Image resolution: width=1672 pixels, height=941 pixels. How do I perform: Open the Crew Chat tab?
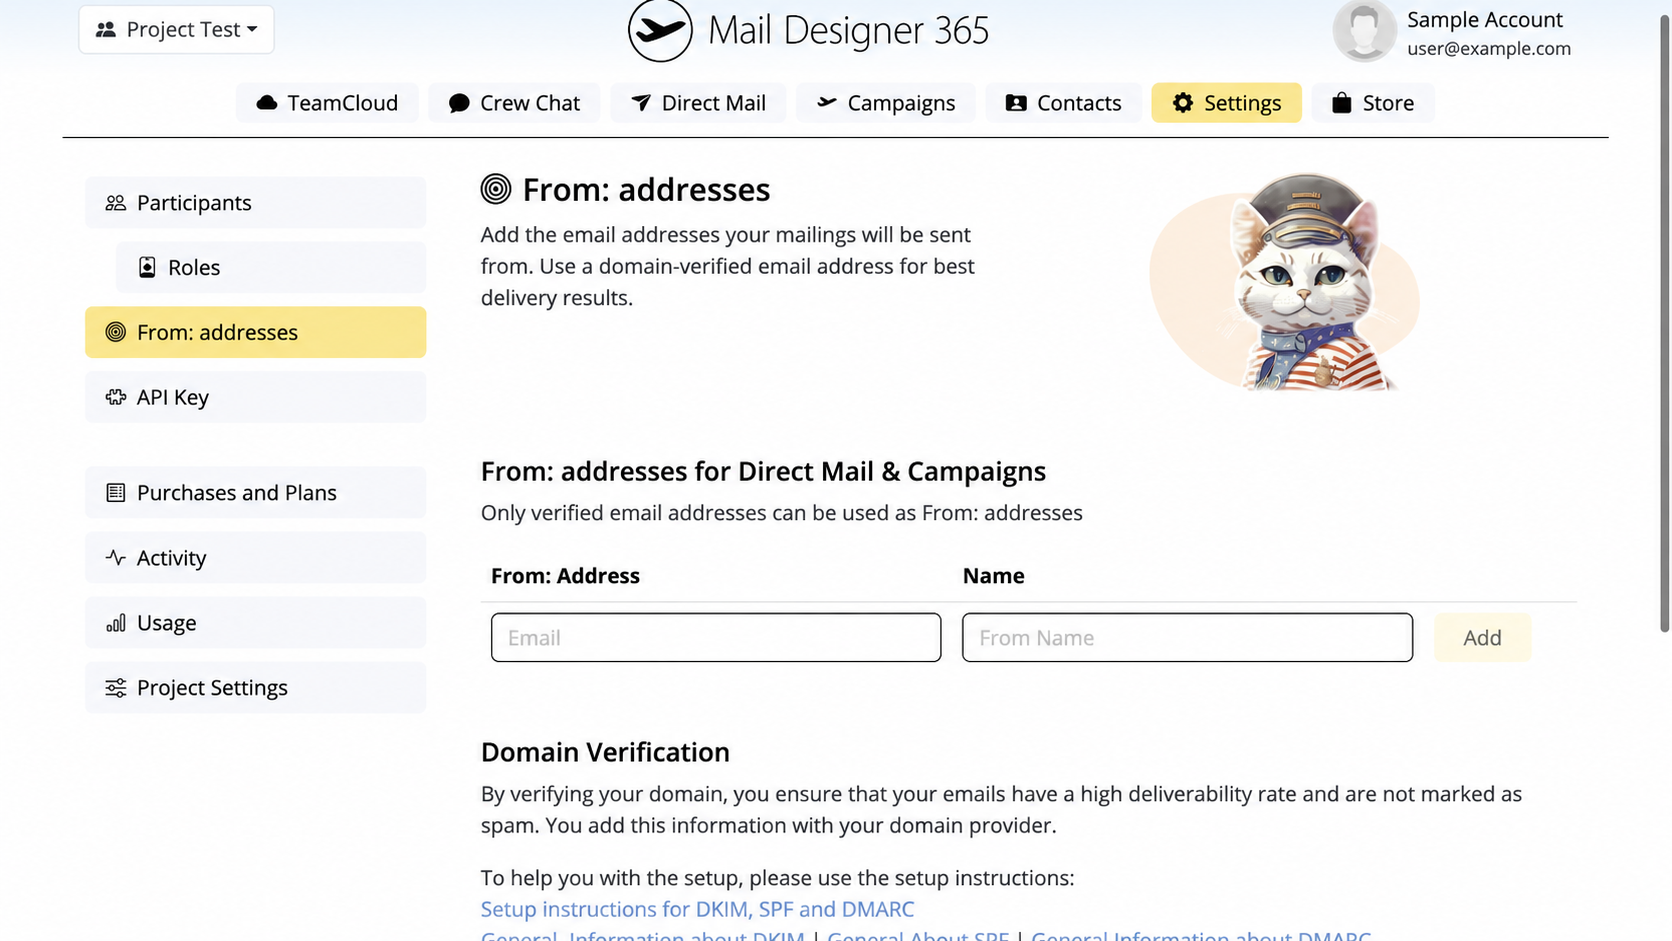[514, 103]
